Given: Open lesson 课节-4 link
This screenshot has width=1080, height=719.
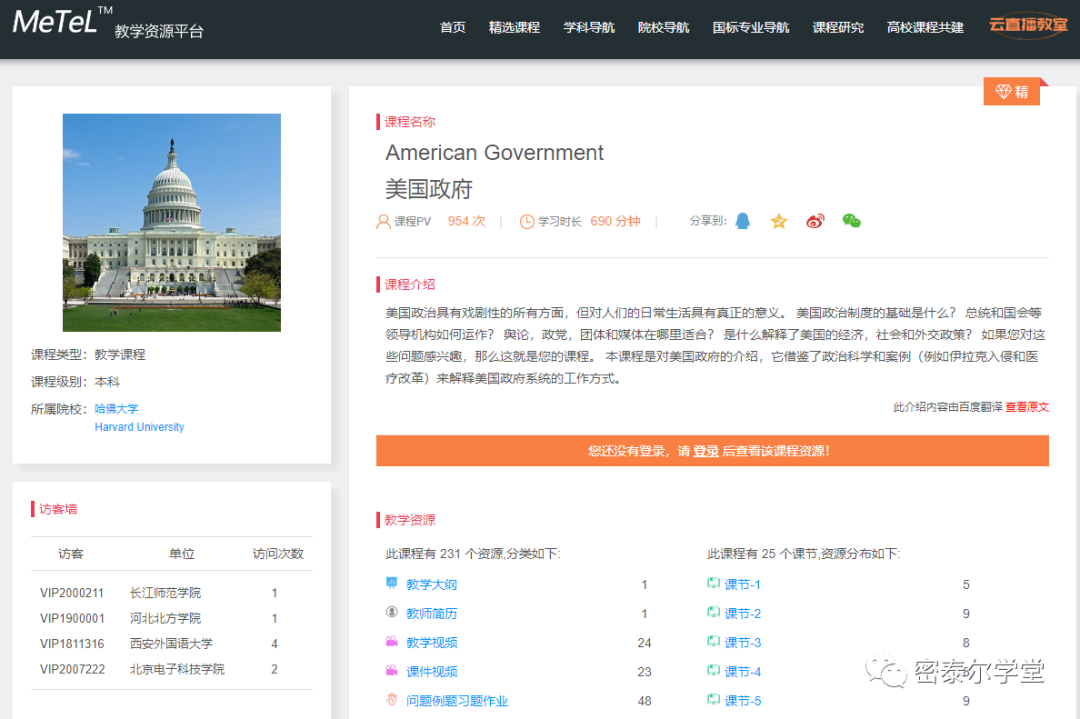Looking at the screenshot, I should 742,671.
